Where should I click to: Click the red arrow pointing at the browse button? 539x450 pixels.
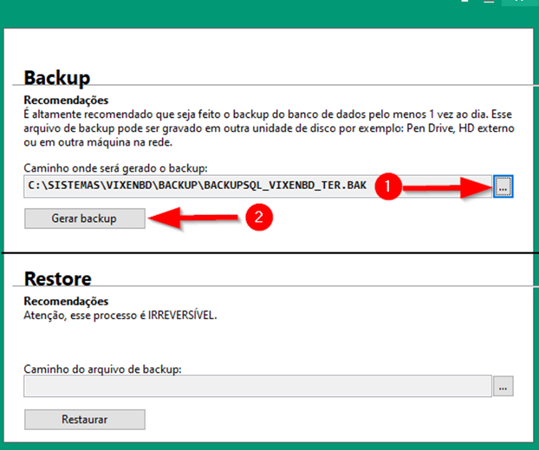pos(448,188)
